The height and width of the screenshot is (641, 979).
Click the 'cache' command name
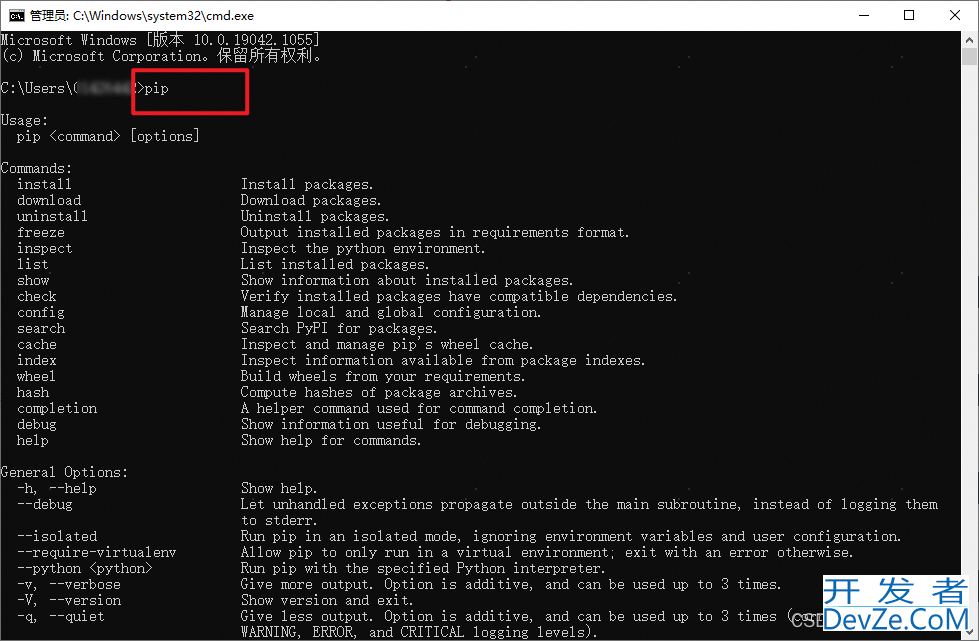(37, 345)
